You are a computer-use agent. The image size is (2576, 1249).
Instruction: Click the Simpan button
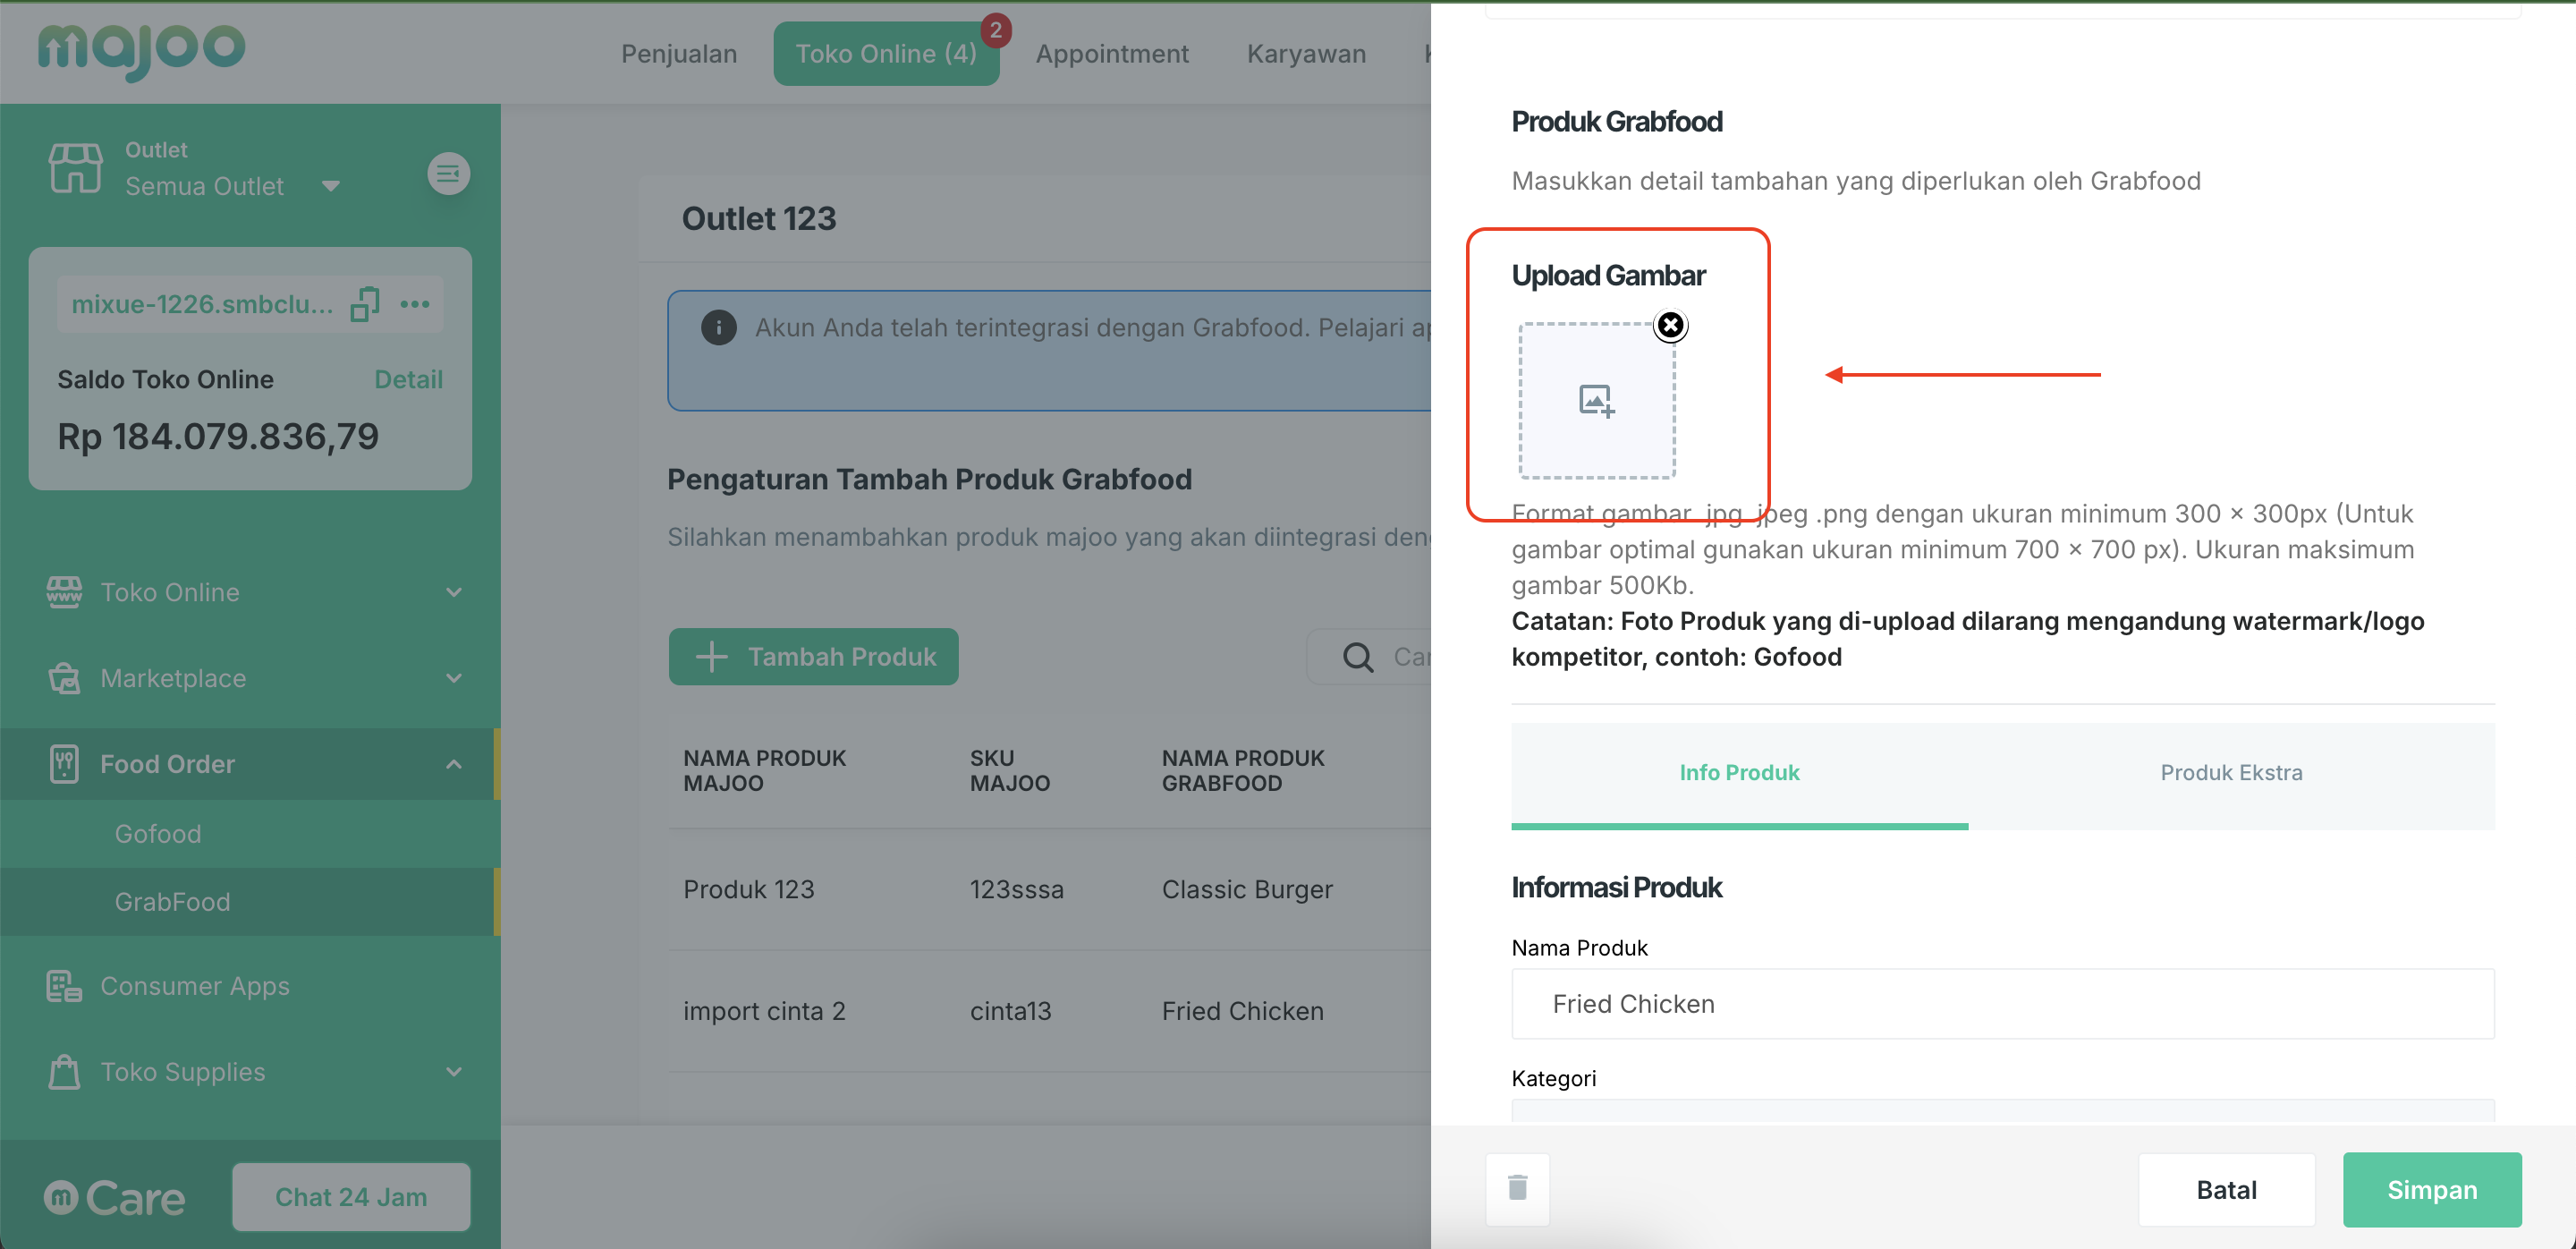pos(2432,1190)
